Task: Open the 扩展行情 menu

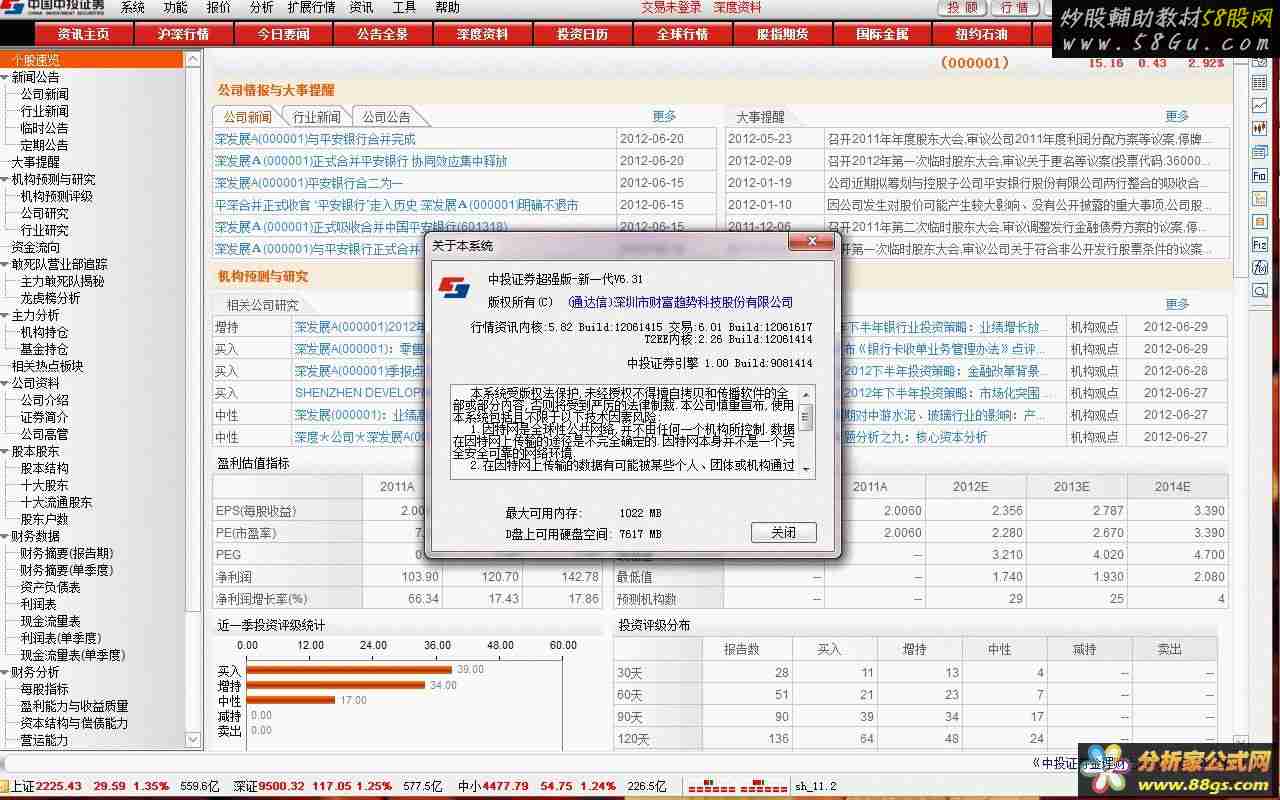Action: [311, 8]
